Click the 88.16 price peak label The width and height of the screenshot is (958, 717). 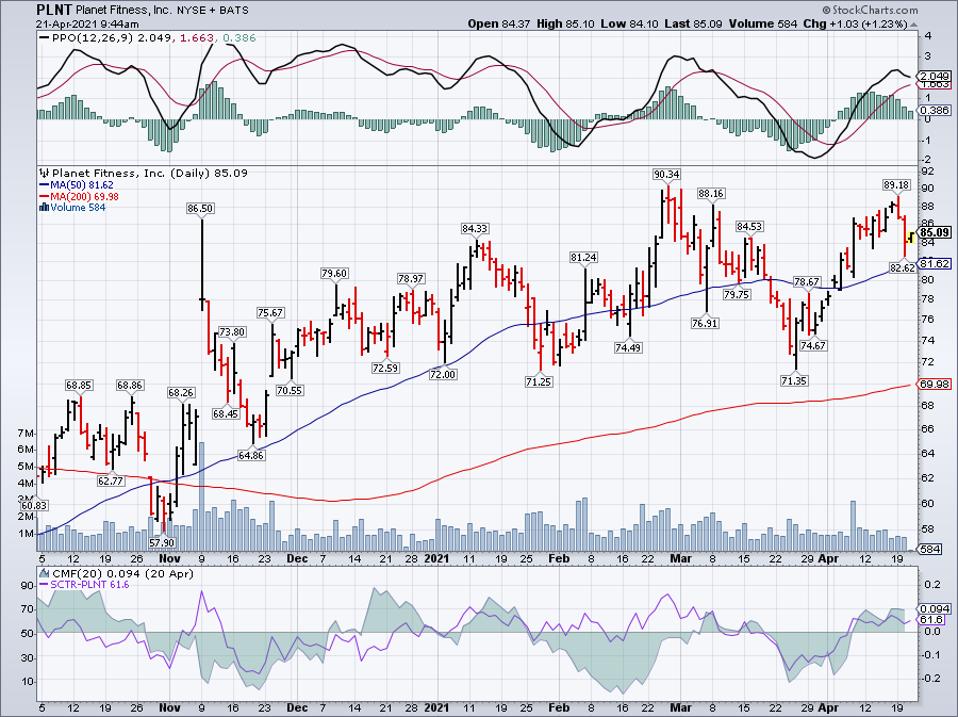click(x=711, y=194)
